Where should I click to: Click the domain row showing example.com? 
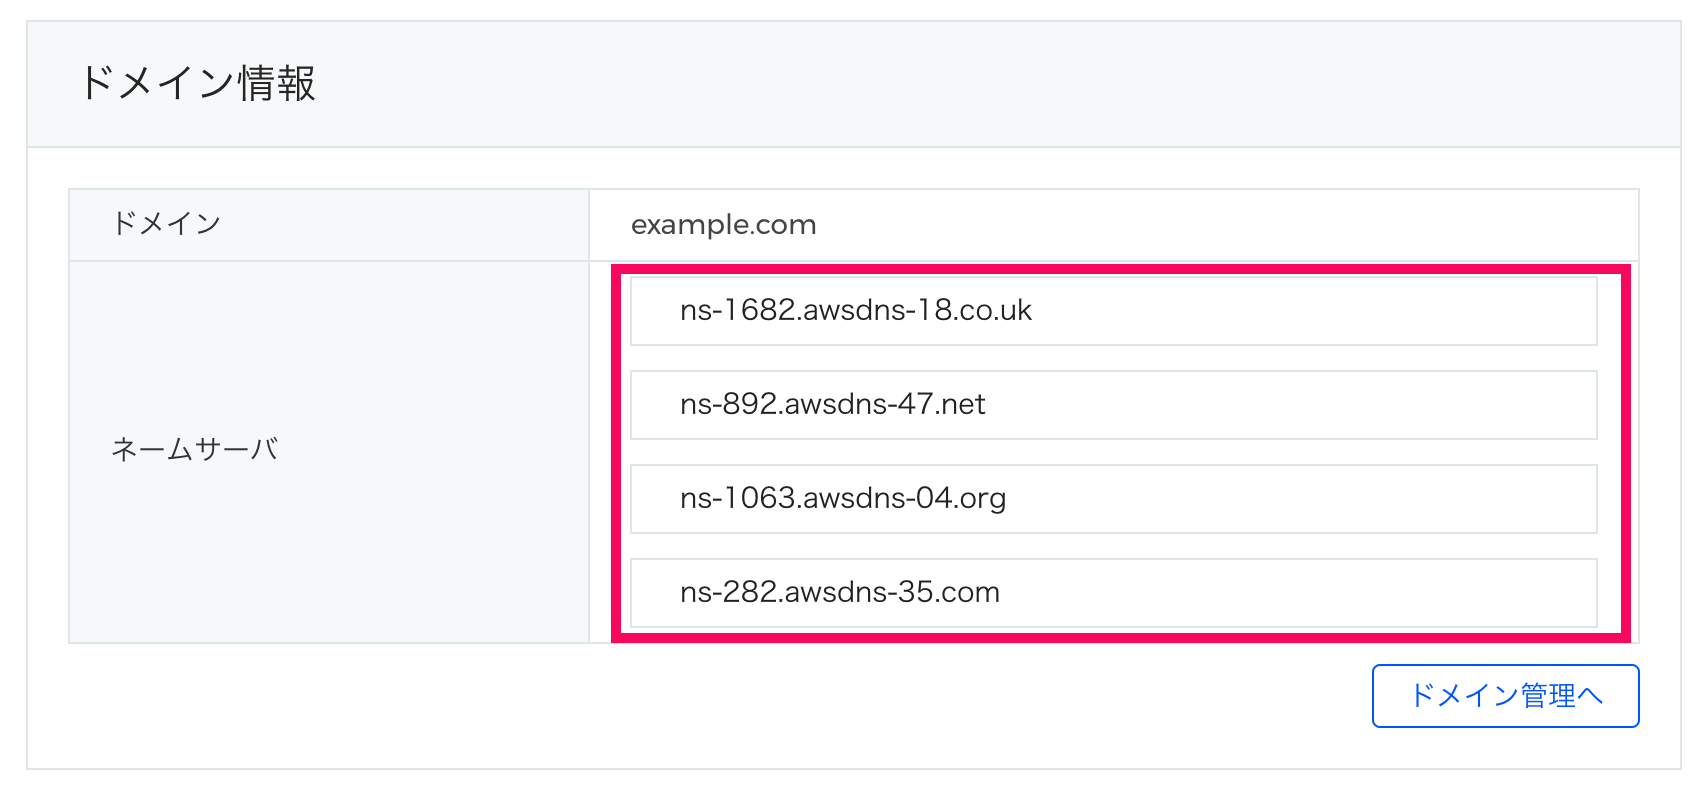[854, 225]
